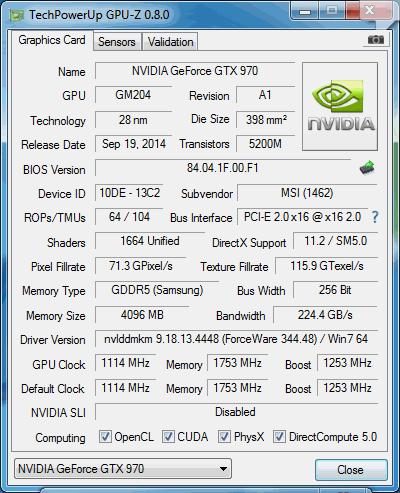400x493 pixels.
Task: Select NVIDIA GeForce GTX 970 combo box
Action: coord(123,469)
